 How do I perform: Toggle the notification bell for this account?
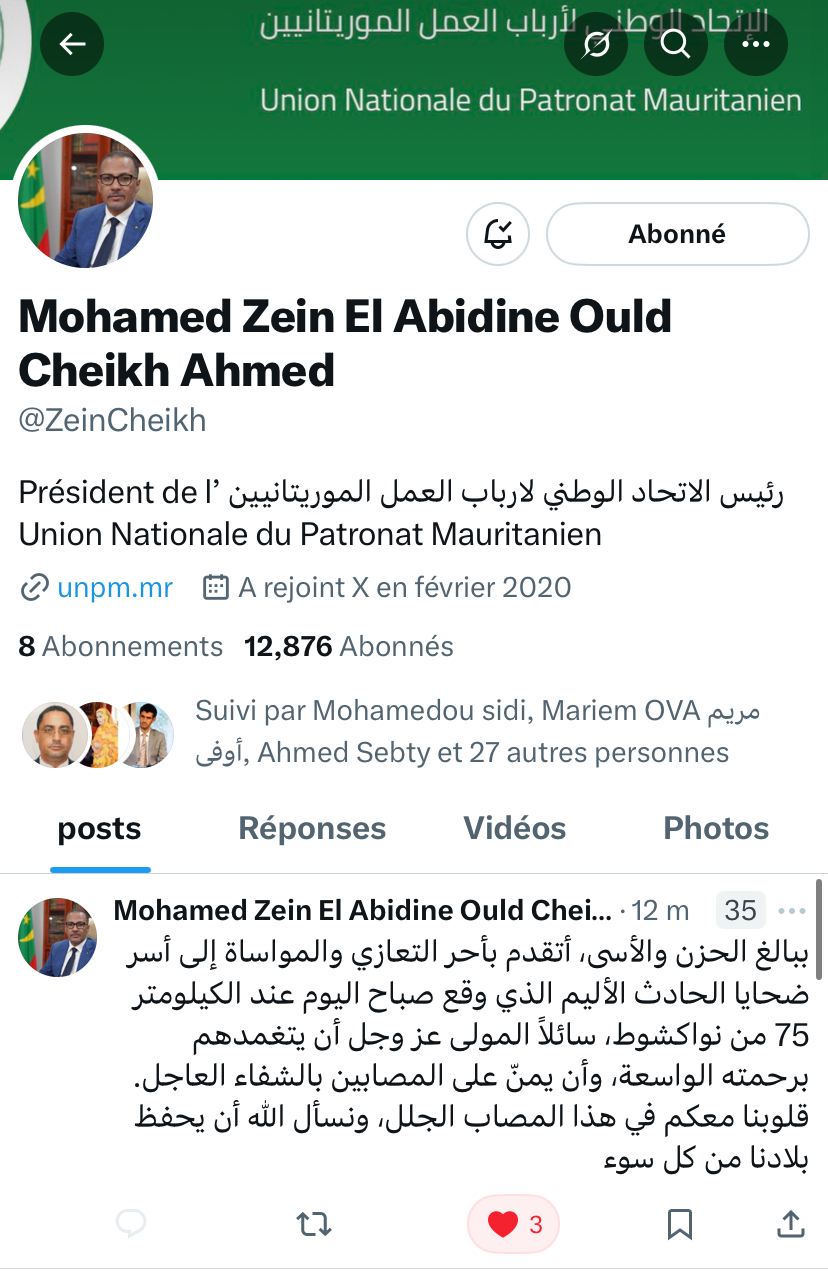[497, 235]
